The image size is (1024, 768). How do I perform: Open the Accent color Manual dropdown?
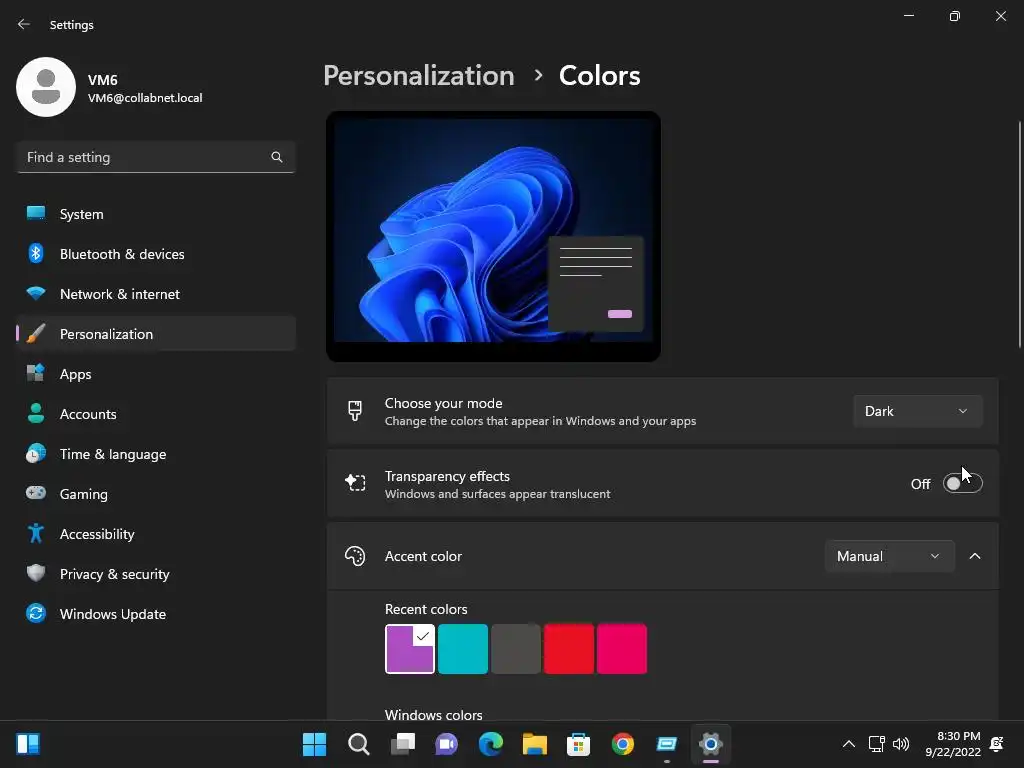point(889,556)
